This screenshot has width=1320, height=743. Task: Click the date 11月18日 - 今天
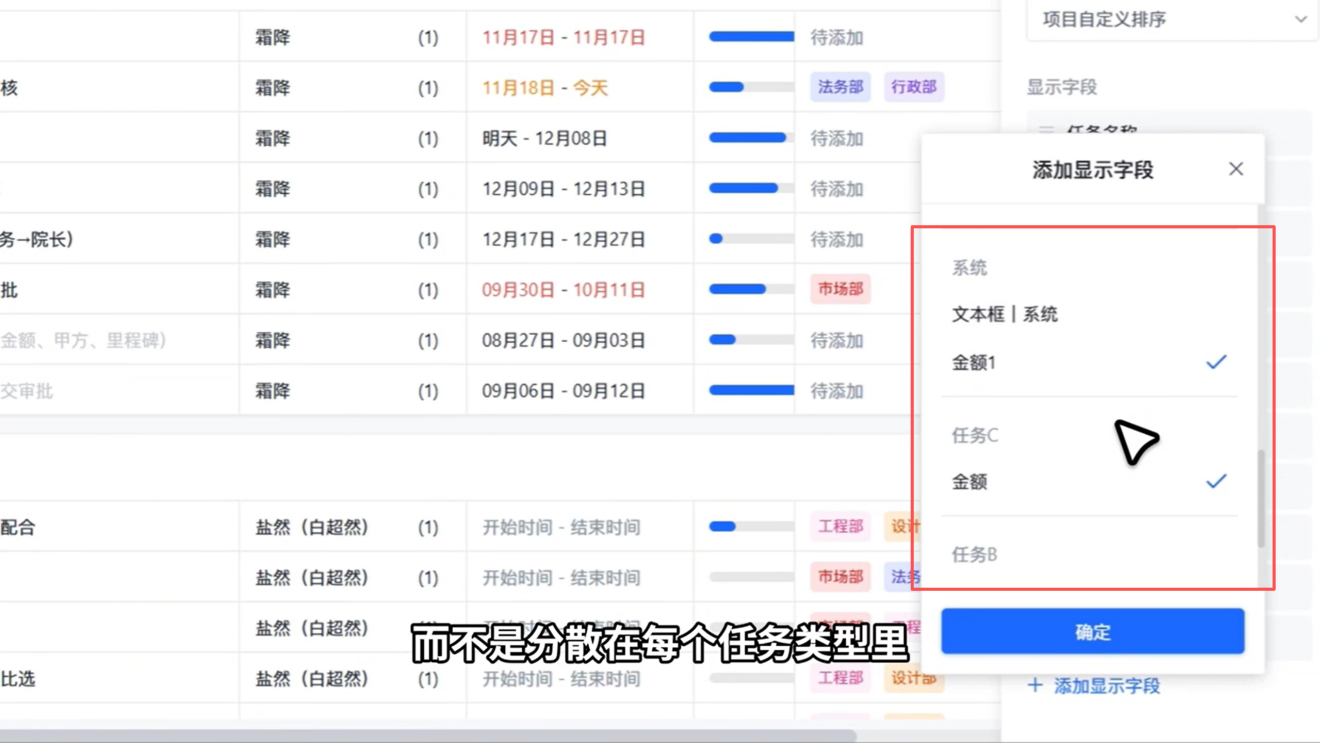tap(545, 88)
